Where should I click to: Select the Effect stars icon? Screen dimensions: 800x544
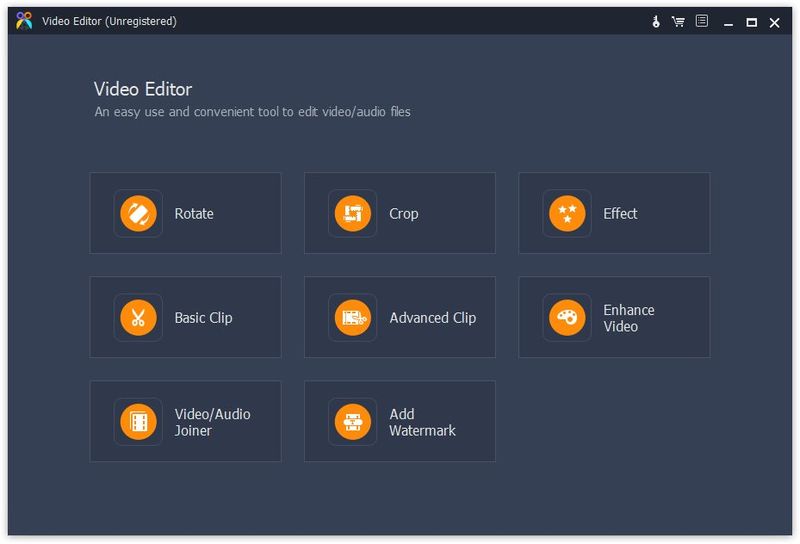(x=567, y=213)
